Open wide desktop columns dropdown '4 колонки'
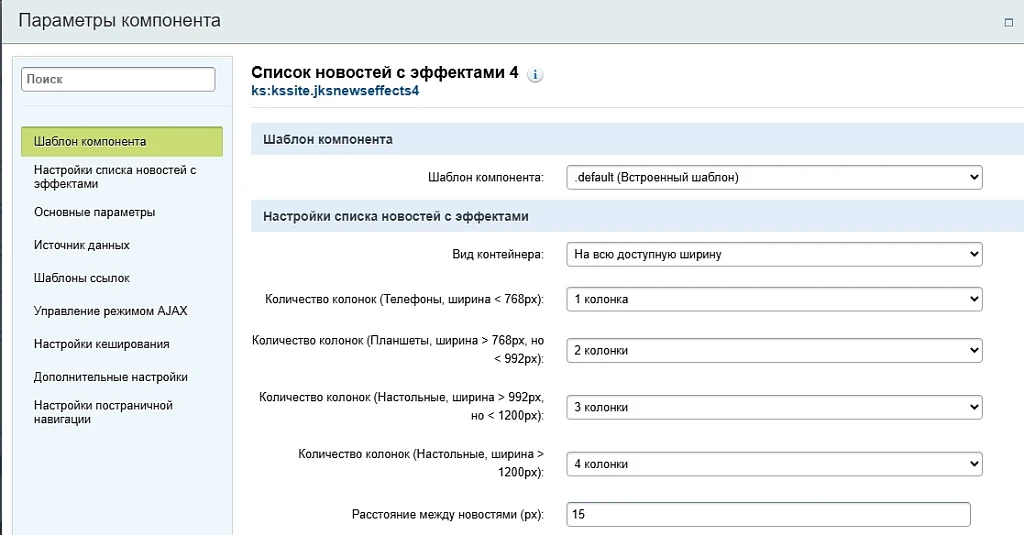This screenshot has width=1024, height=535. (774, 464)
